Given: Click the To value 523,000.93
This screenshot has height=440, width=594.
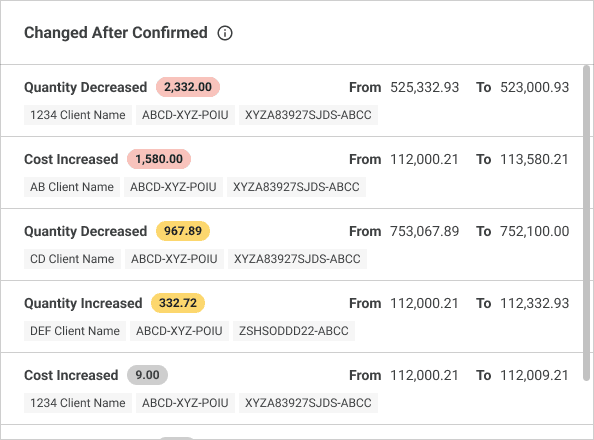Looking at the screenshot, I should (535, 87).
